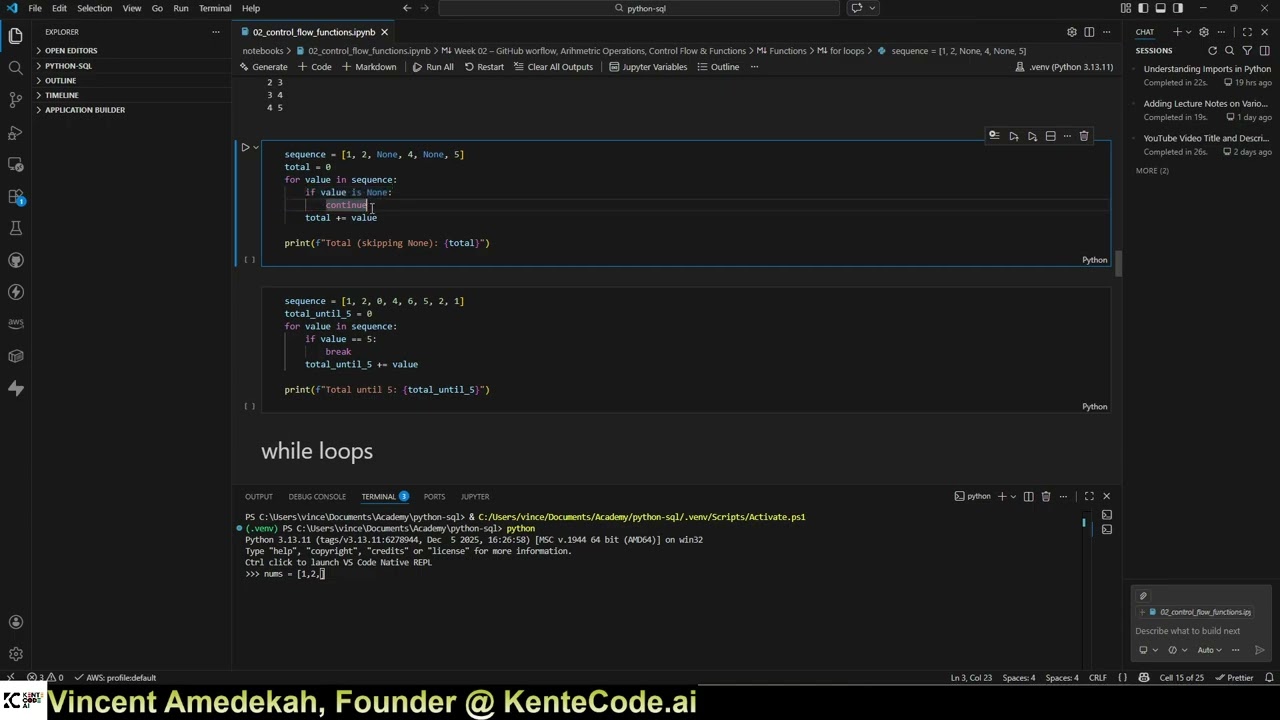Open the Accounts menu in activity bar

coord(15,622)
